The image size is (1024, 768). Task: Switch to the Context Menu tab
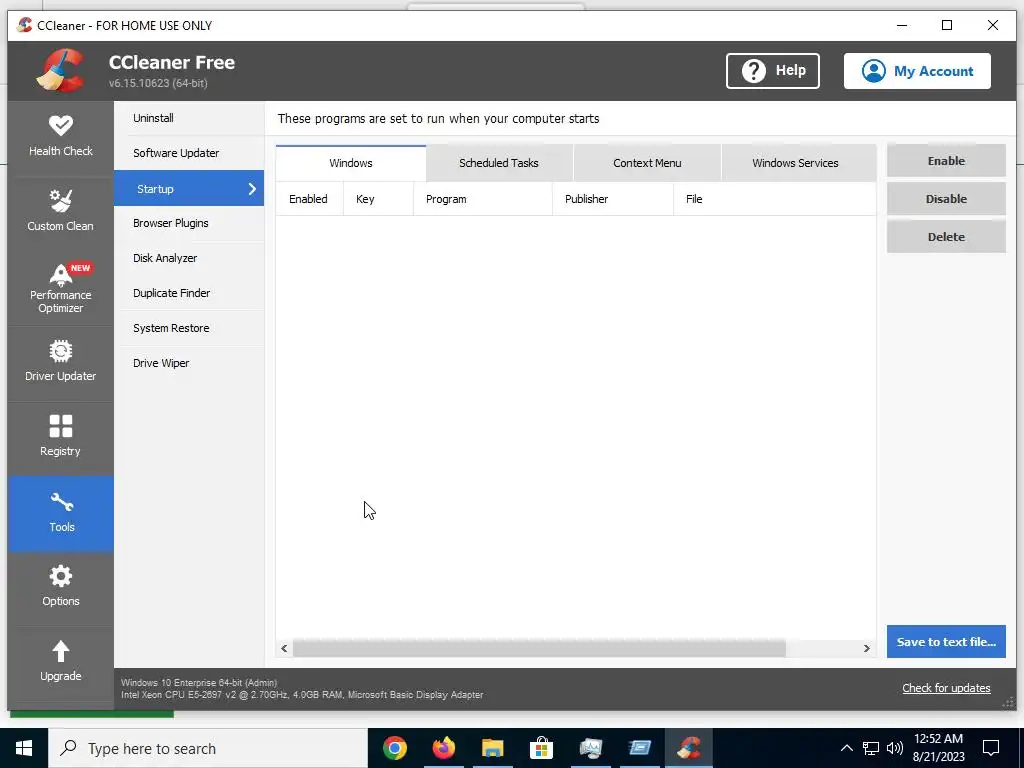(647, 163)
